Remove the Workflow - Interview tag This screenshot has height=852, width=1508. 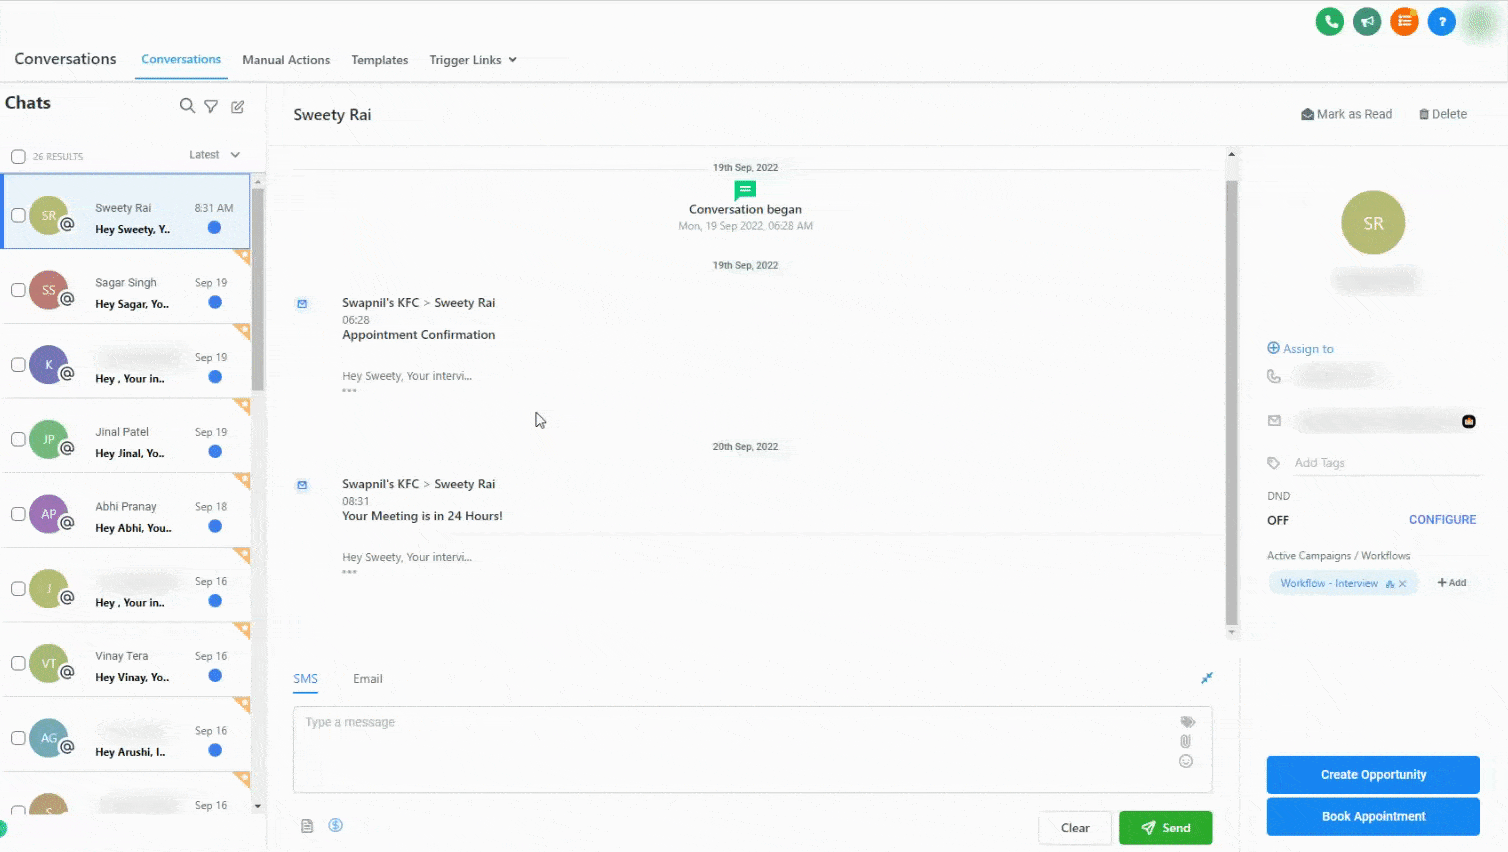(x=1403, y=584)
